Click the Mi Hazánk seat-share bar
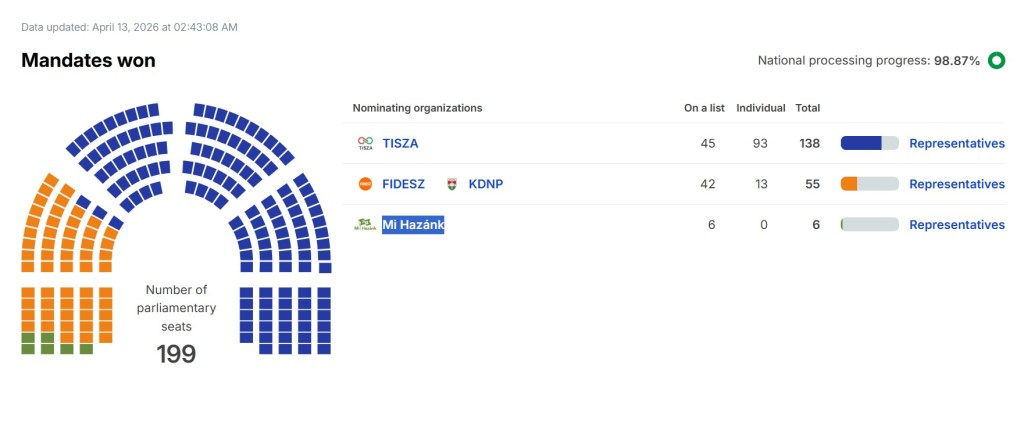 869,225
